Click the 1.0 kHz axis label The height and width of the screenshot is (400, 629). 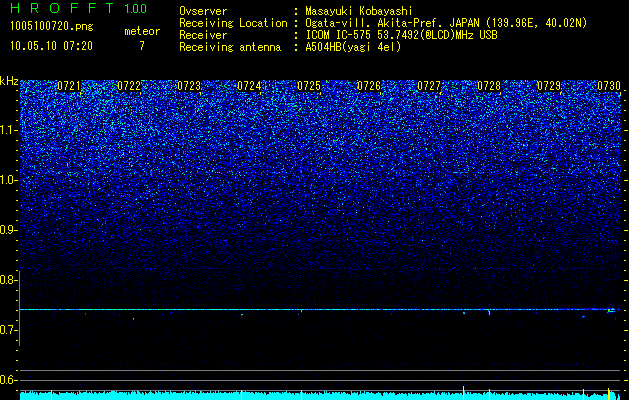(9, 180)
